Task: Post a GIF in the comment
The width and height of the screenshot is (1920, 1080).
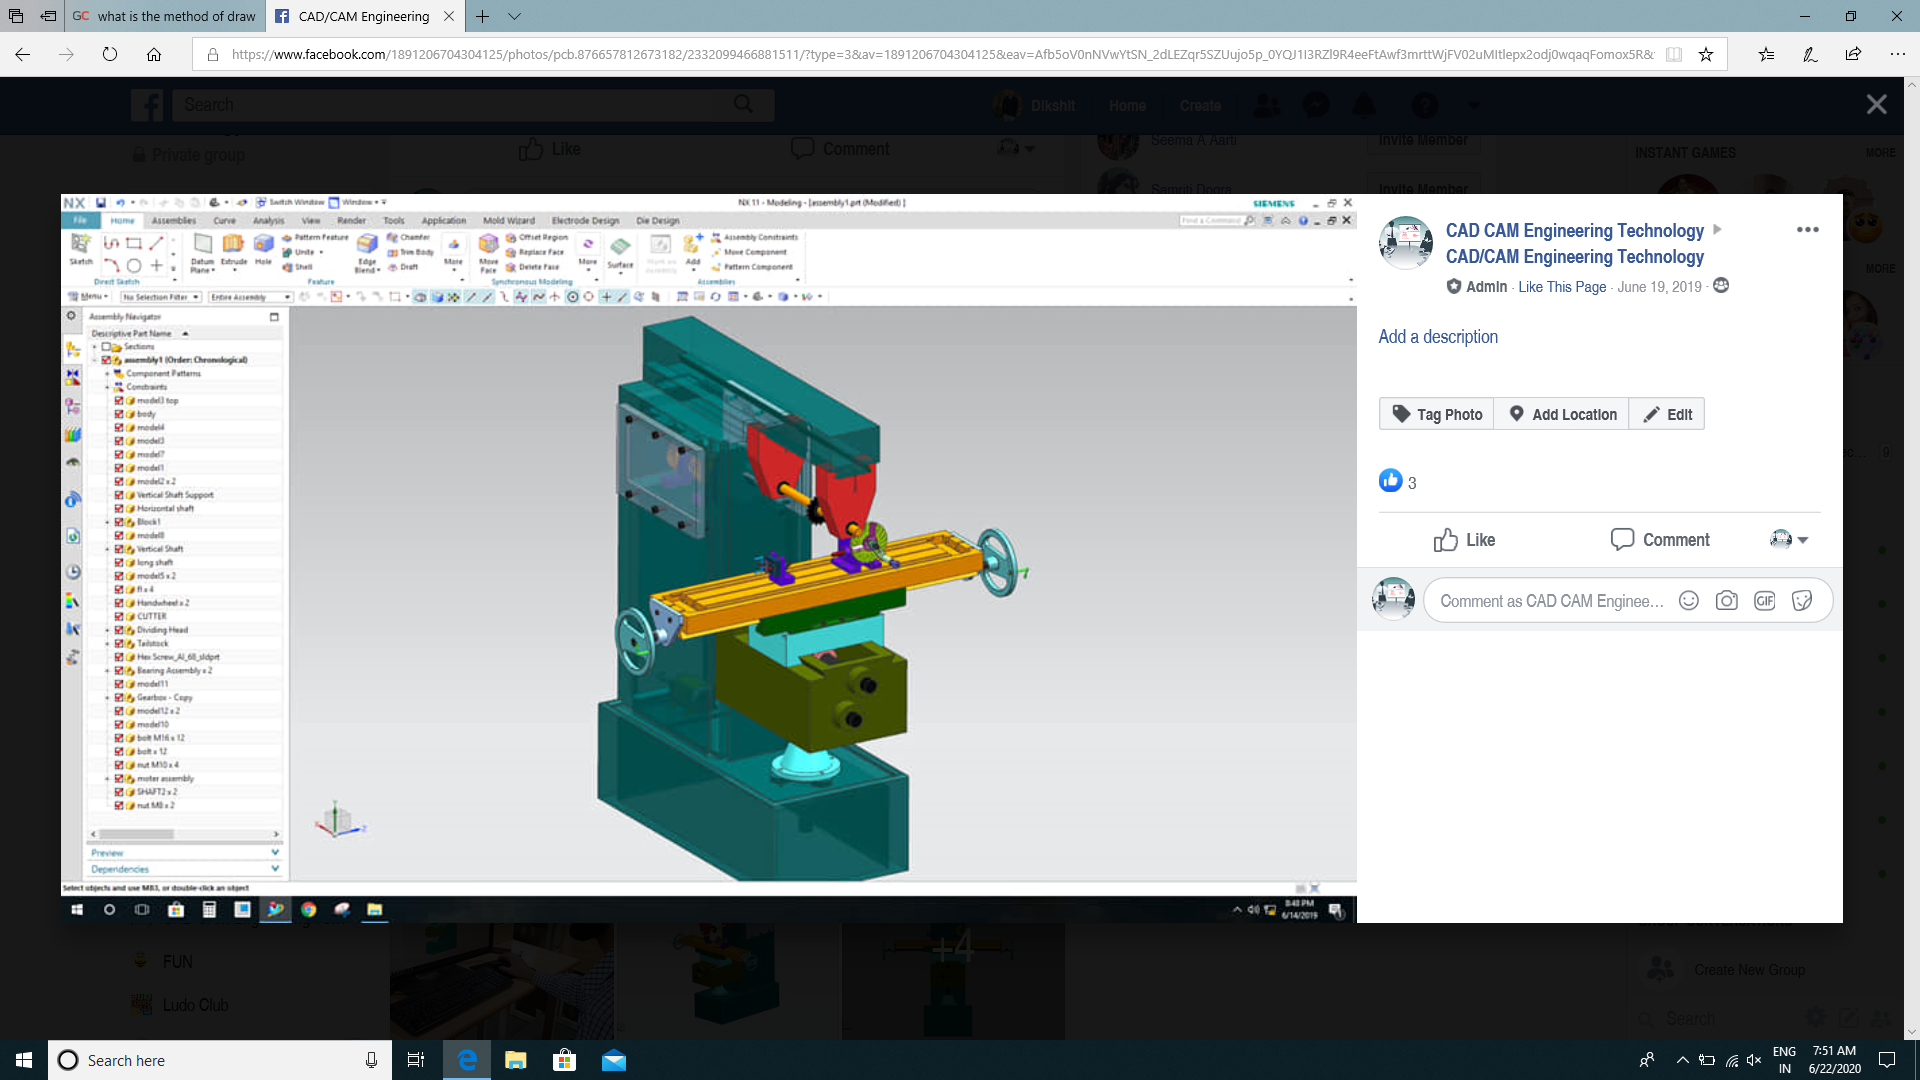Action: point(1764,601)
